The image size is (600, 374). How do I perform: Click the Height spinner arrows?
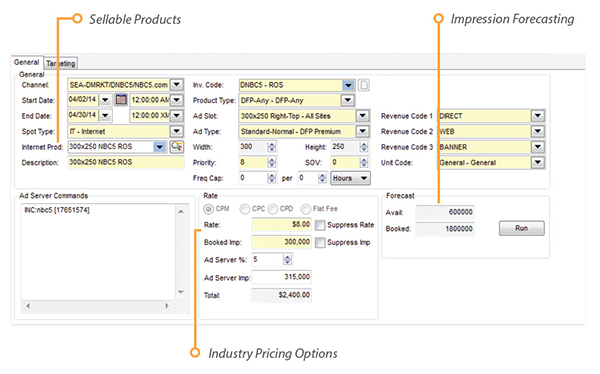[364, 147]
